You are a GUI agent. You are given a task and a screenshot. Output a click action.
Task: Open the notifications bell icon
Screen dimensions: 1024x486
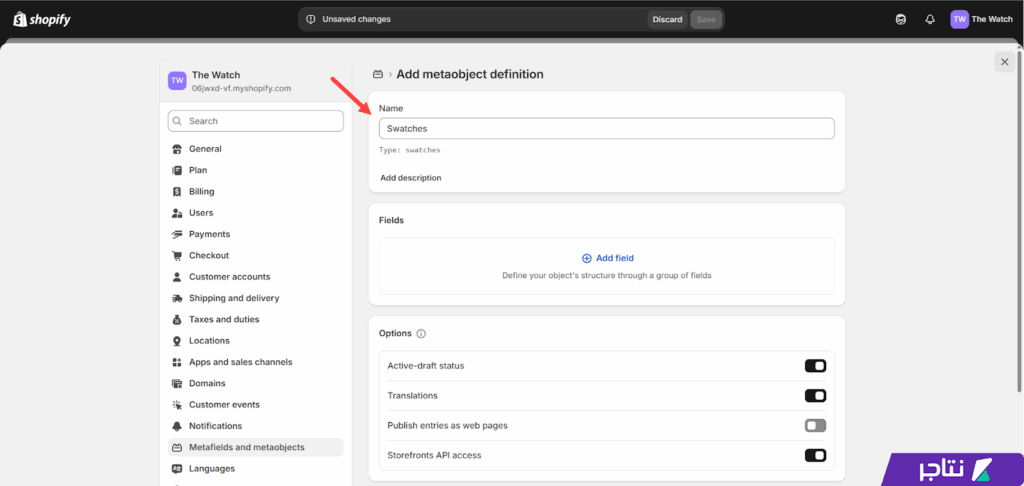click(x=930, y=19)
